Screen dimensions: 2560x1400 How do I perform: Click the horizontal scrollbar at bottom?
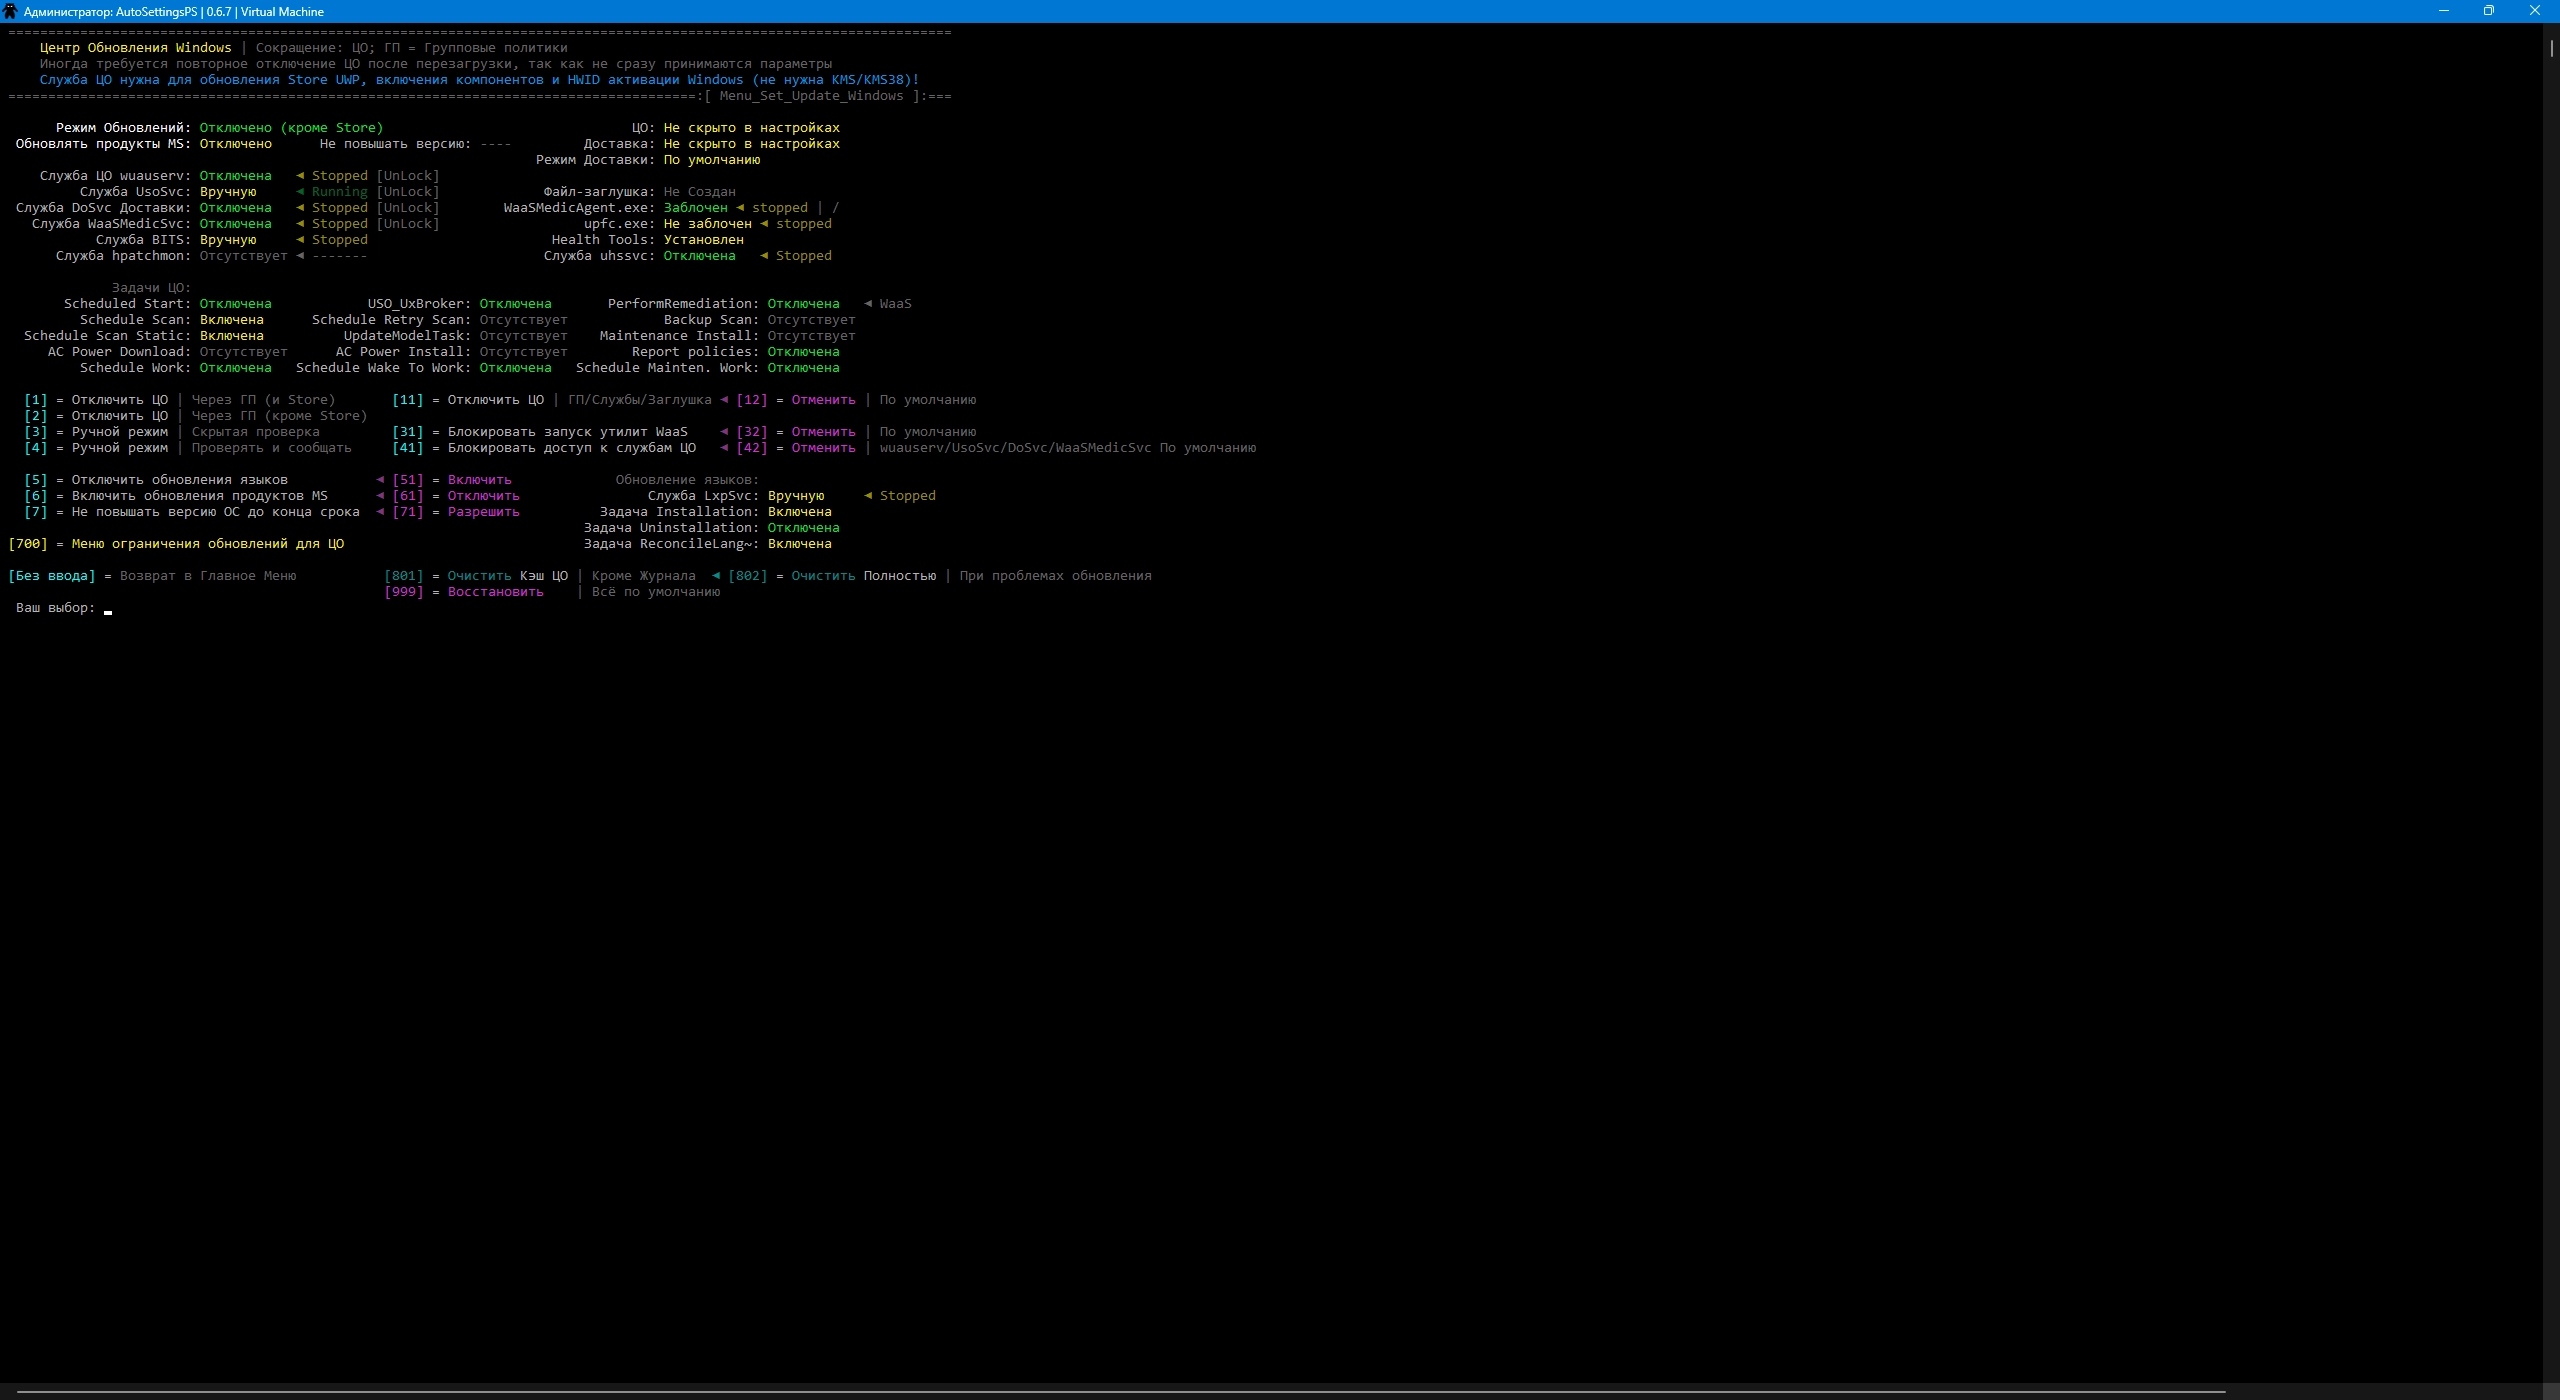1121,1391
